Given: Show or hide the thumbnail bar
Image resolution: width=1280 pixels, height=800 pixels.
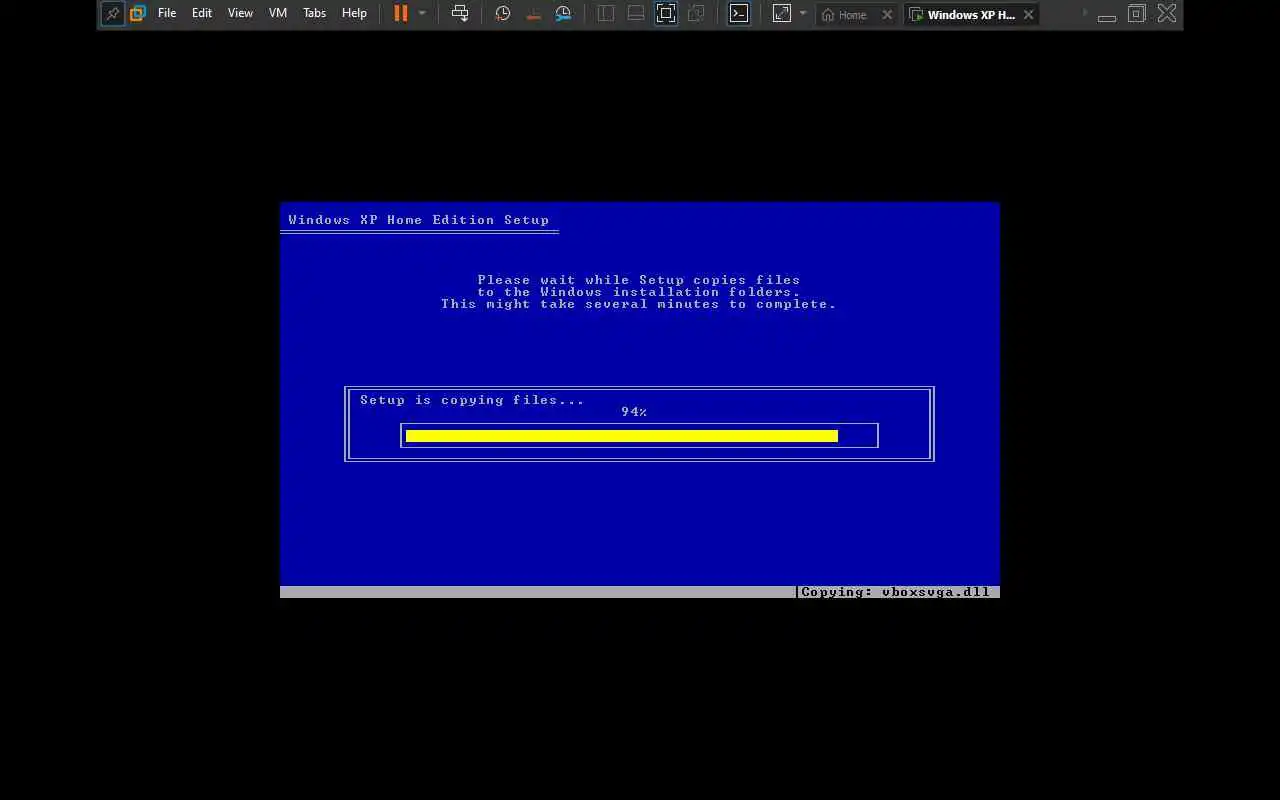Looking at the screenshot, I should 636,13.
